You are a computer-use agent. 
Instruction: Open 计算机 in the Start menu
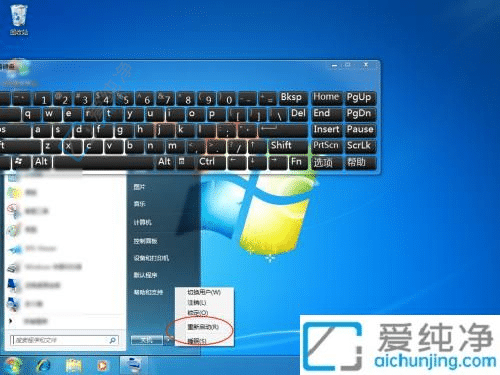pos(143,222)
